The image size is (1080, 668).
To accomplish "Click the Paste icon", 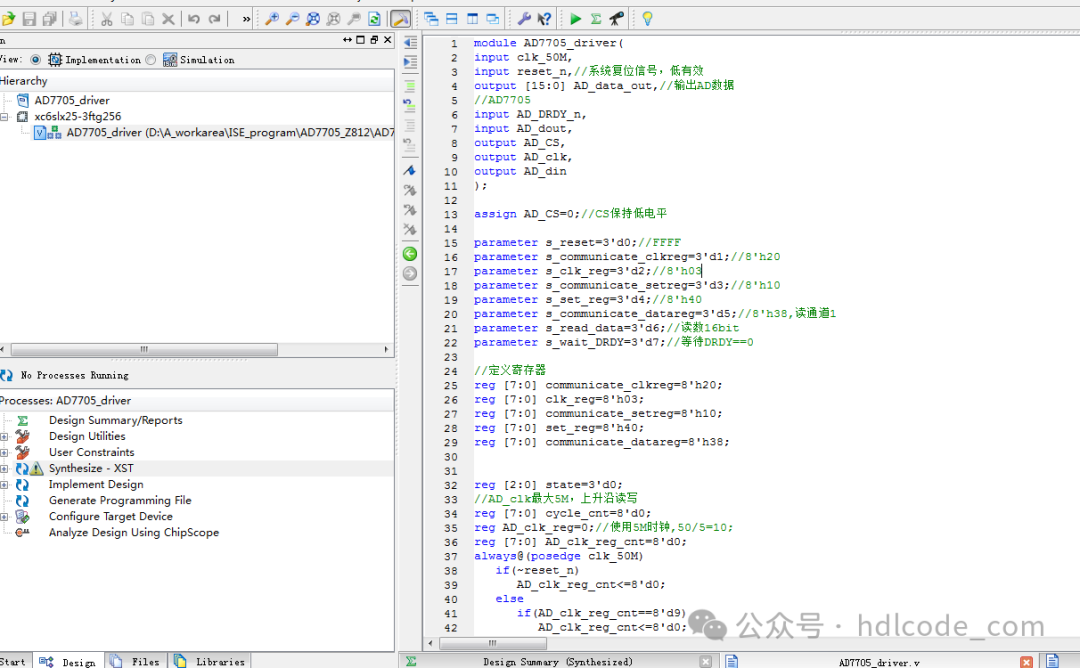I will tap(148, 19).
